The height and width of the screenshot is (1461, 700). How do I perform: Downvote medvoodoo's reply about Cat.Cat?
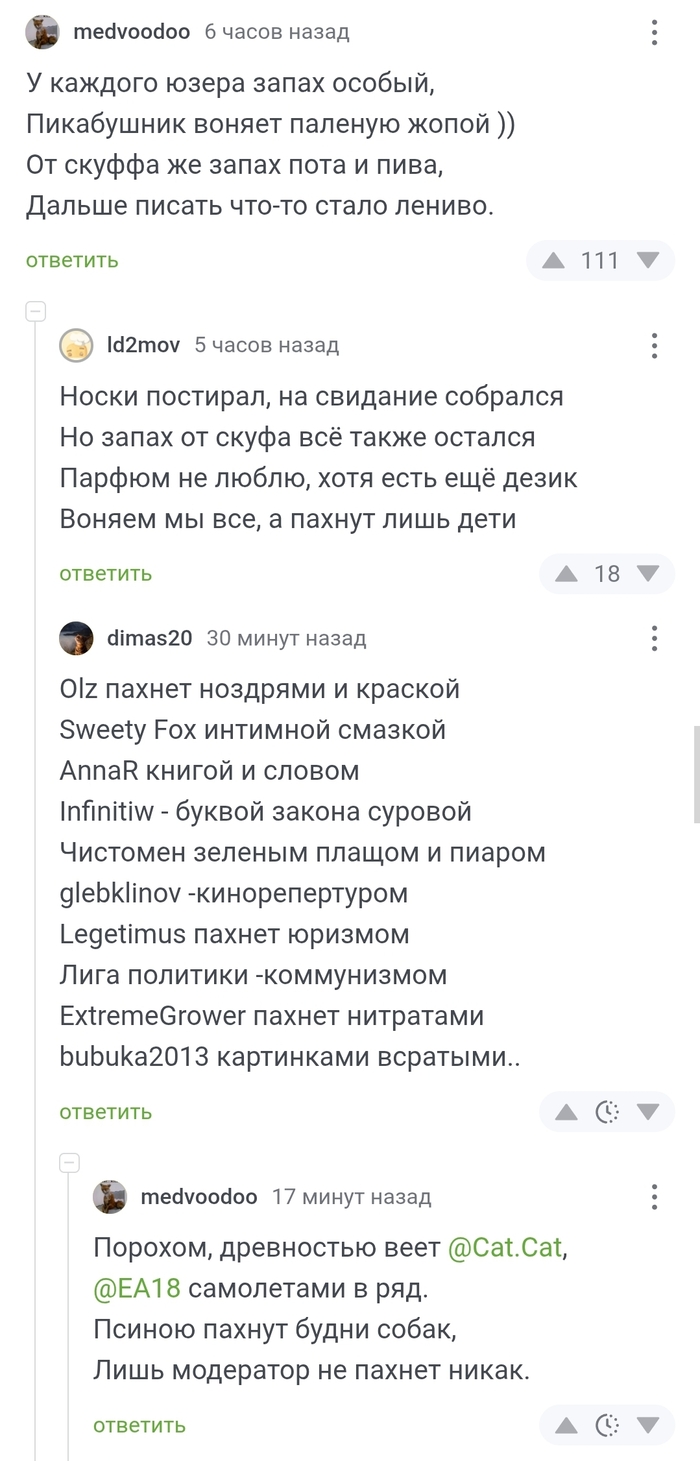click(x=648, y=1425)
